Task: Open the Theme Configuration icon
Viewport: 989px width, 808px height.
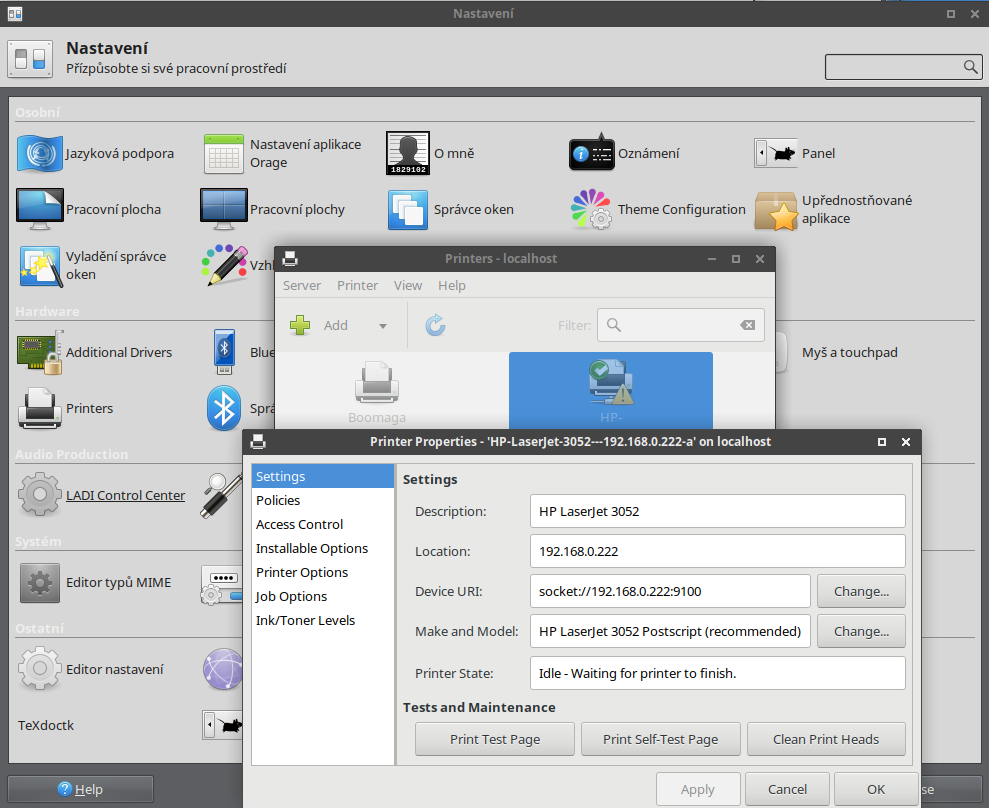Action: (x=591, y=209)
